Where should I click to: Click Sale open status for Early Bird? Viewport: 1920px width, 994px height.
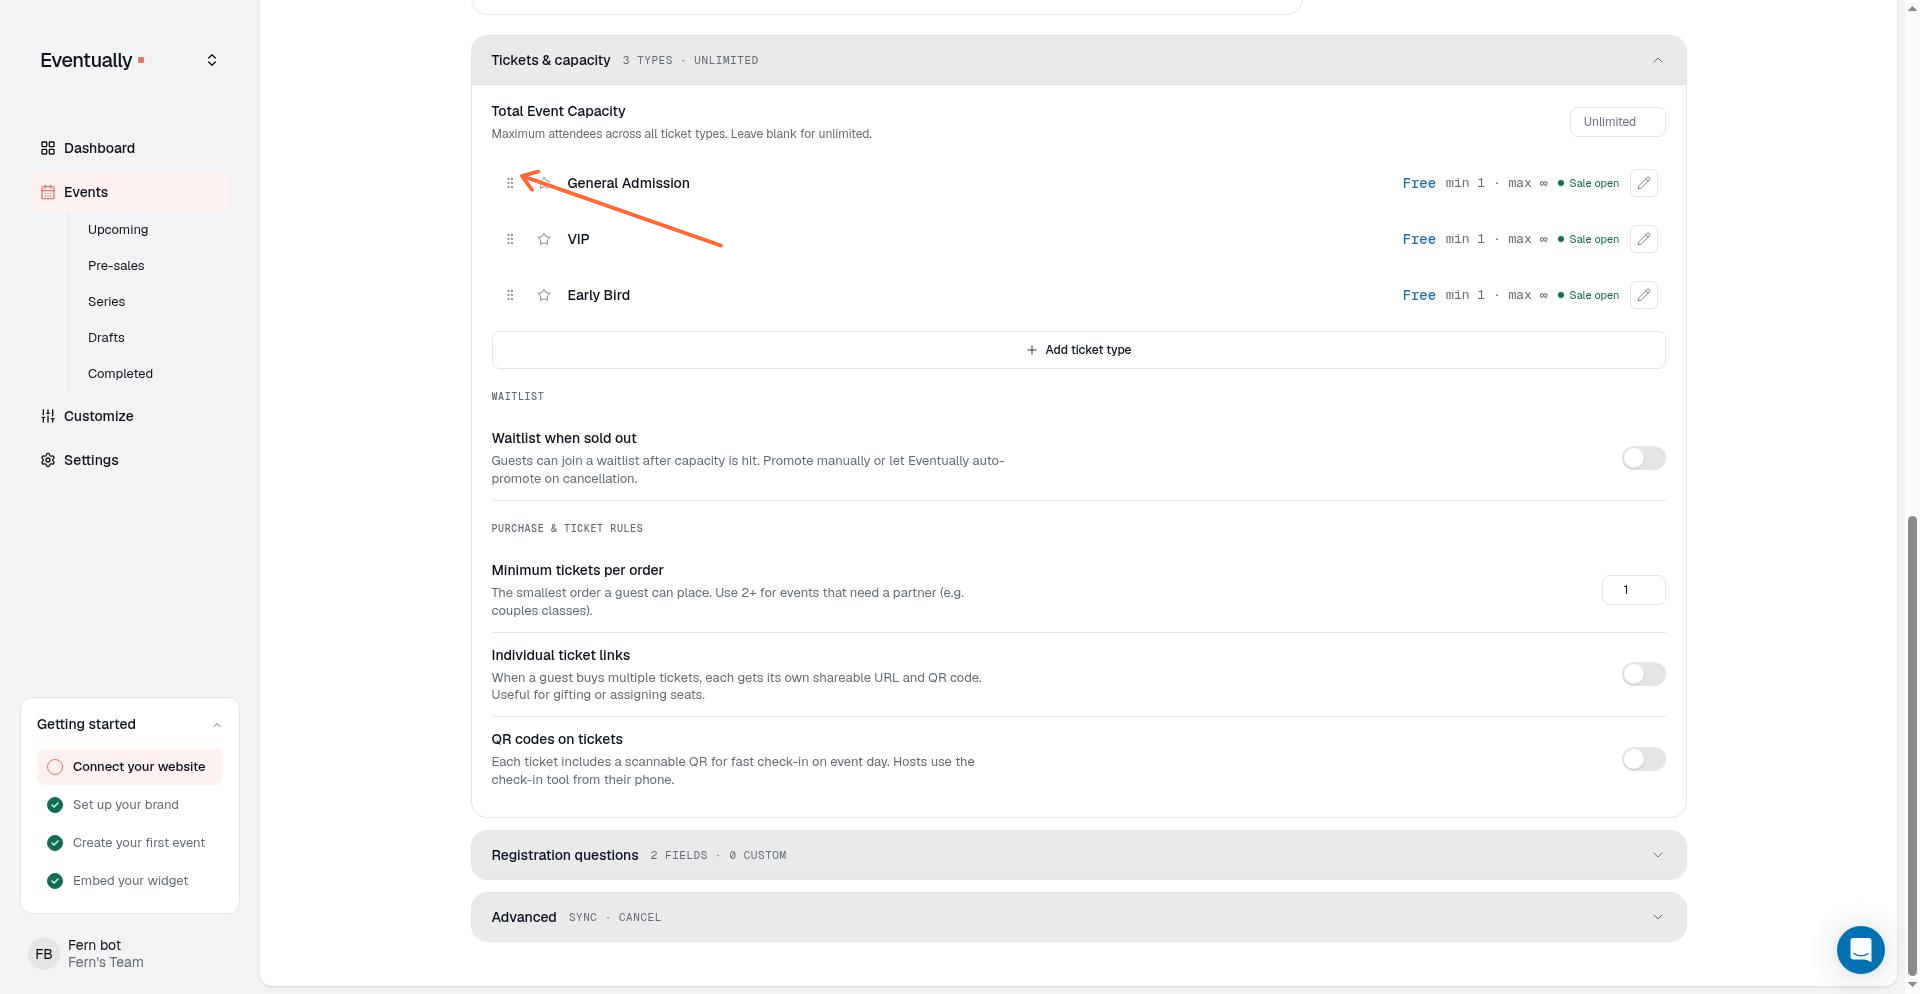click(1588, 295)
